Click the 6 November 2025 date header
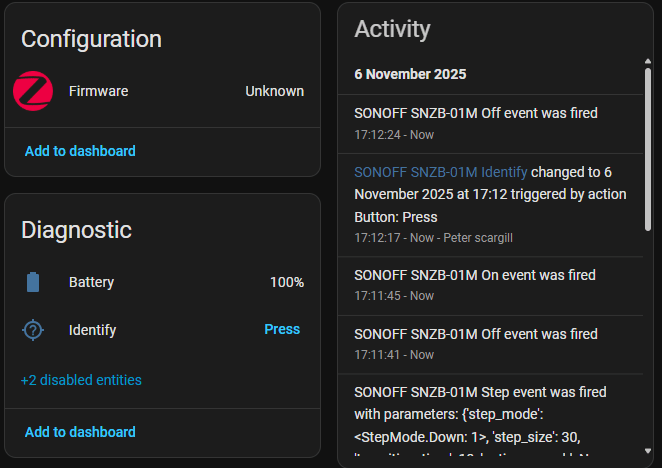This screenshot has width=662, height=468. [410, 74]
